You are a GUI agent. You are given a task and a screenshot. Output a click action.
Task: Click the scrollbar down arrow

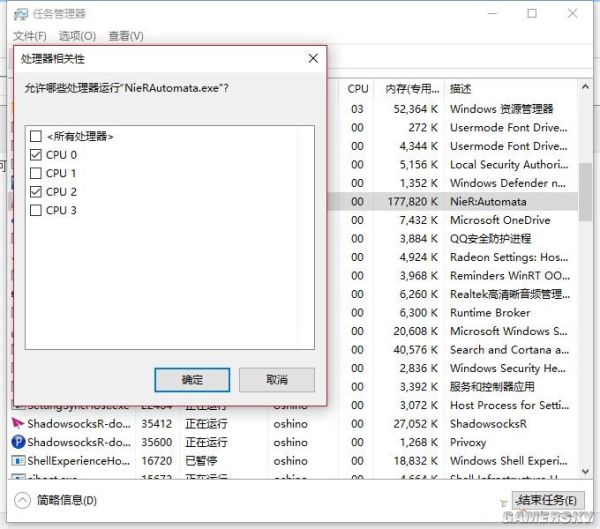585,472
